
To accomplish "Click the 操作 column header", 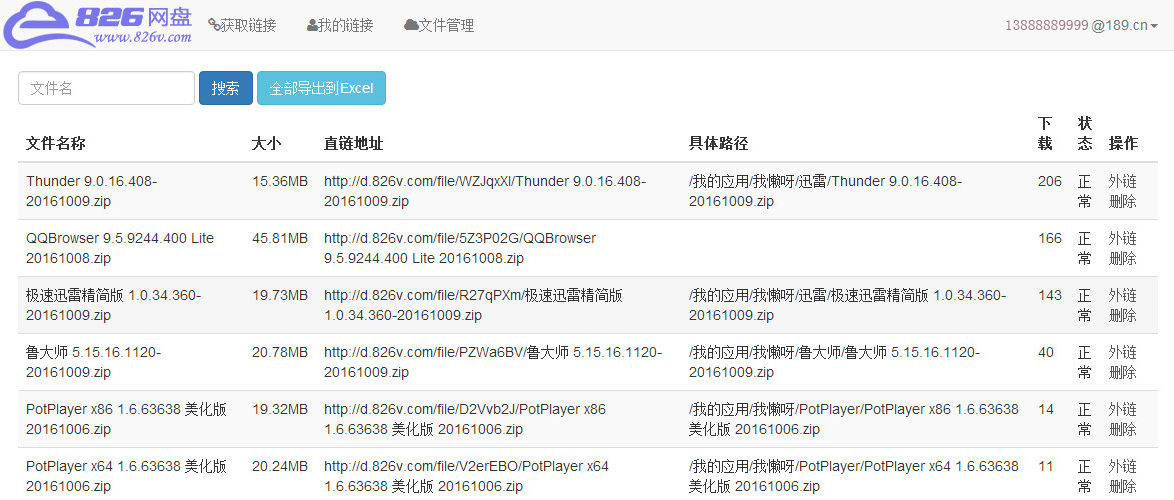I will tap(1123, 143).
